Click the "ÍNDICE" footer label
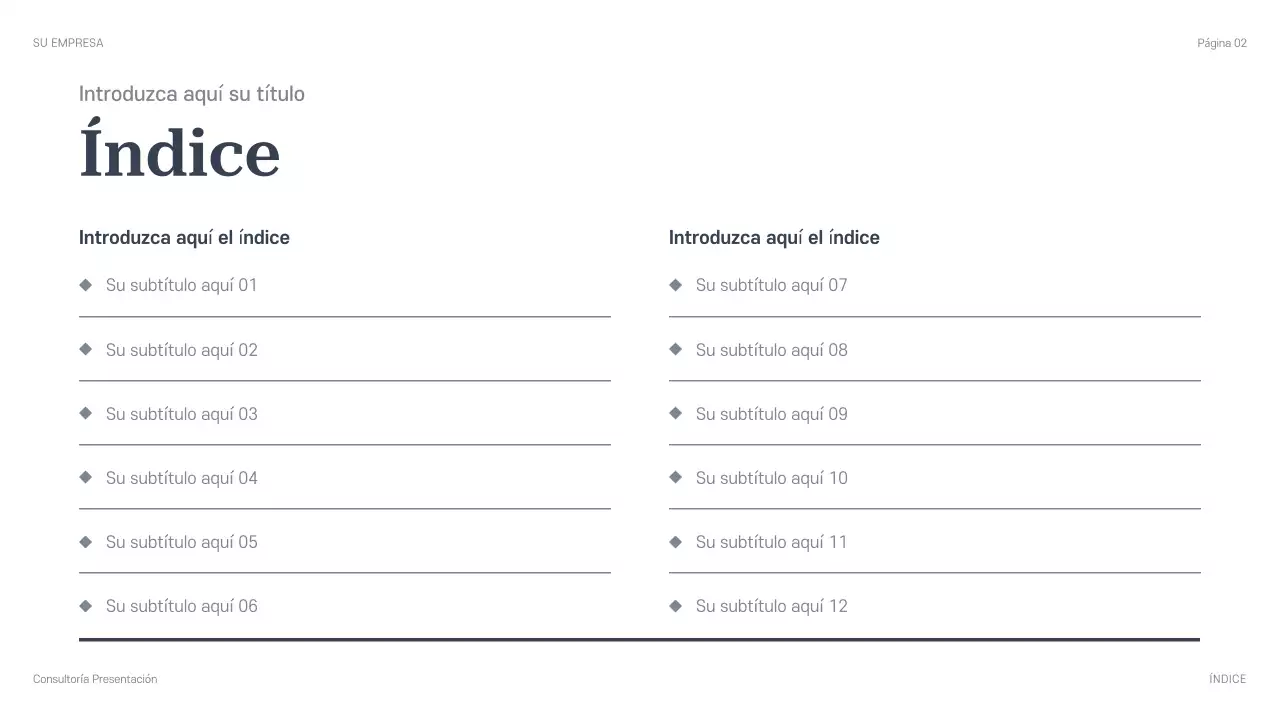The image size is (1280, 720). [x=1227, y=679]
